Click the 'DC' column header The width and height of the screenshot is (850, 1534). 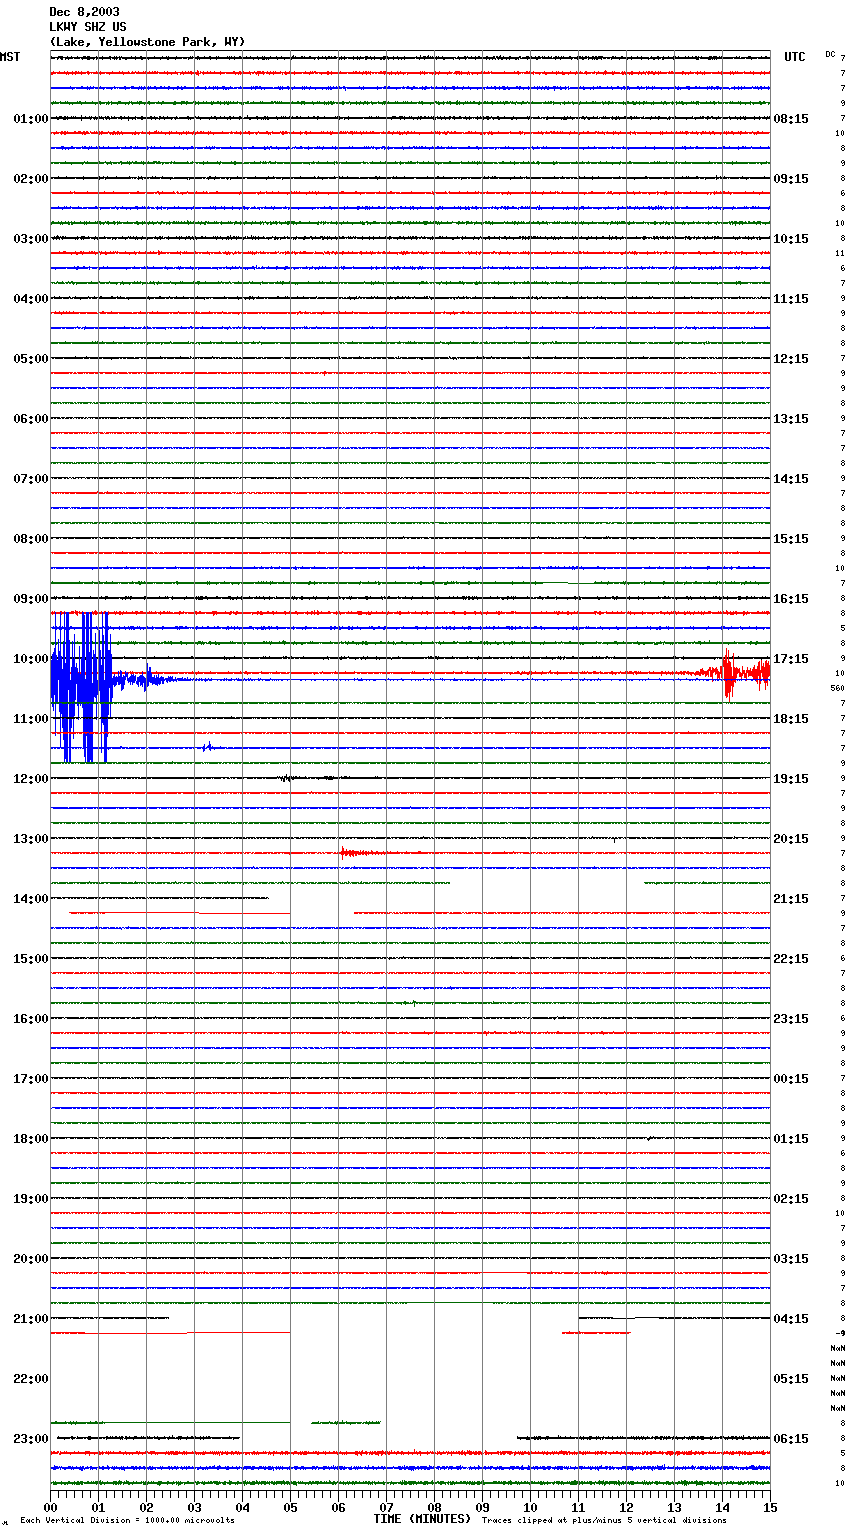pos(830,54)
